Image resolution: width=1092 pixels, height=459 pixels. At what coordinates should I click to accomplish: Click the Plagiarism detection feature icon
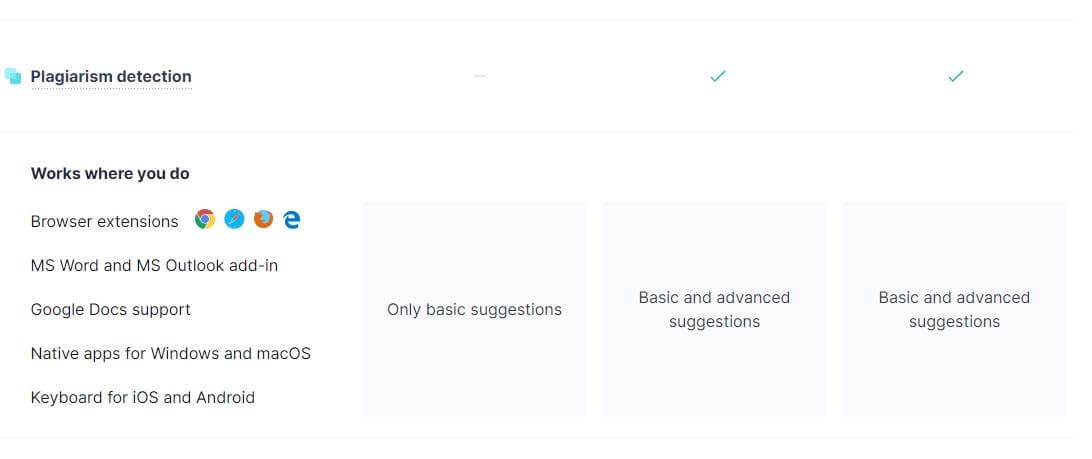pos(13,76)
